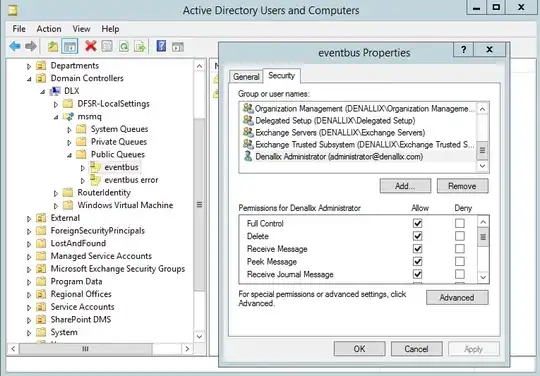540x376 pixels.
Task: Uncheck Allow for Full Control
Action: point(417,223)
